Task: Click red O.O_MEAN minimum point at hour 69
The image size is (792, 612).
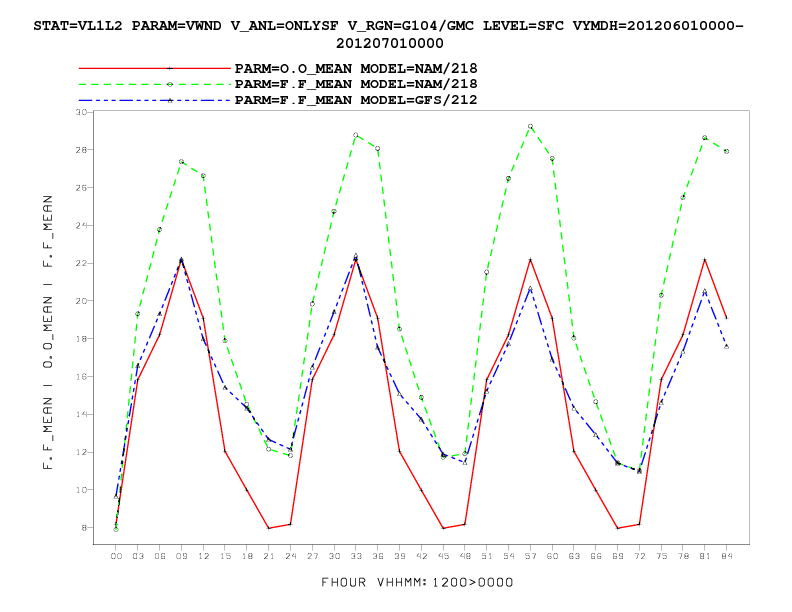Action: point(617,528)
